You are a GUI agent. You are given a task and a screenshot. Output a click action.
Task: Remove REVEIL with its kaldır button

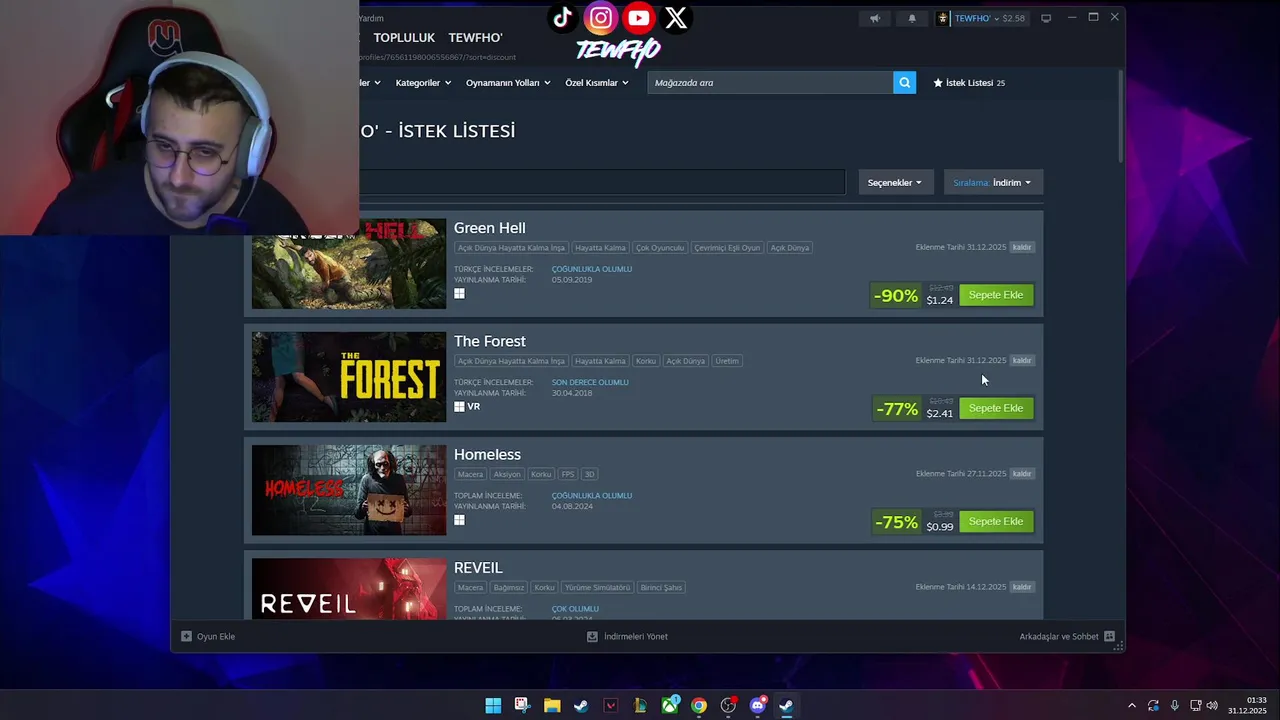(x=1021, y=587)
